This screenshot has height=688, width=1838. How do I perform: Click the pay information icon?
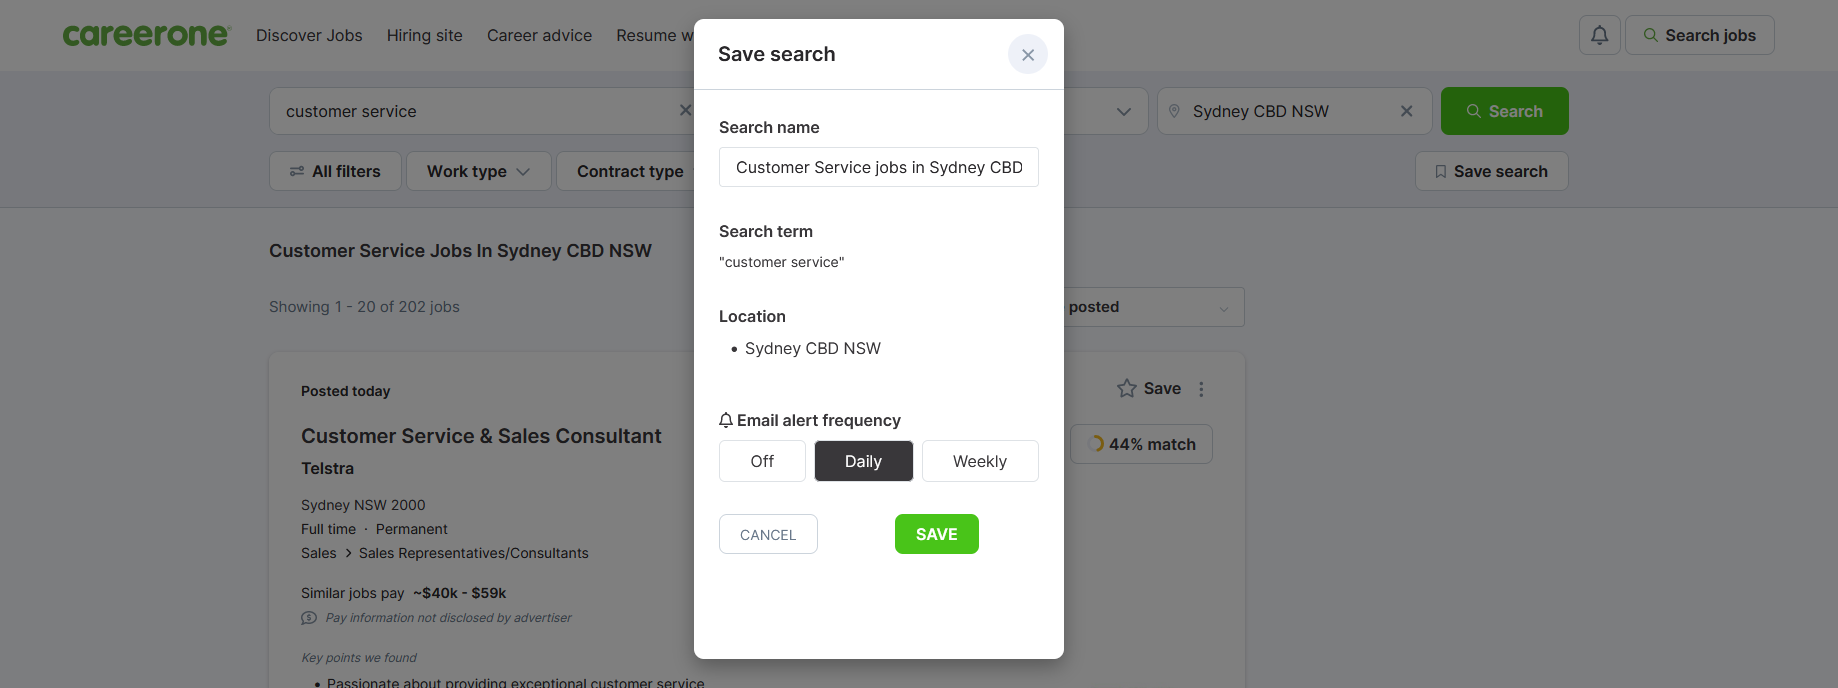(309, 618)
